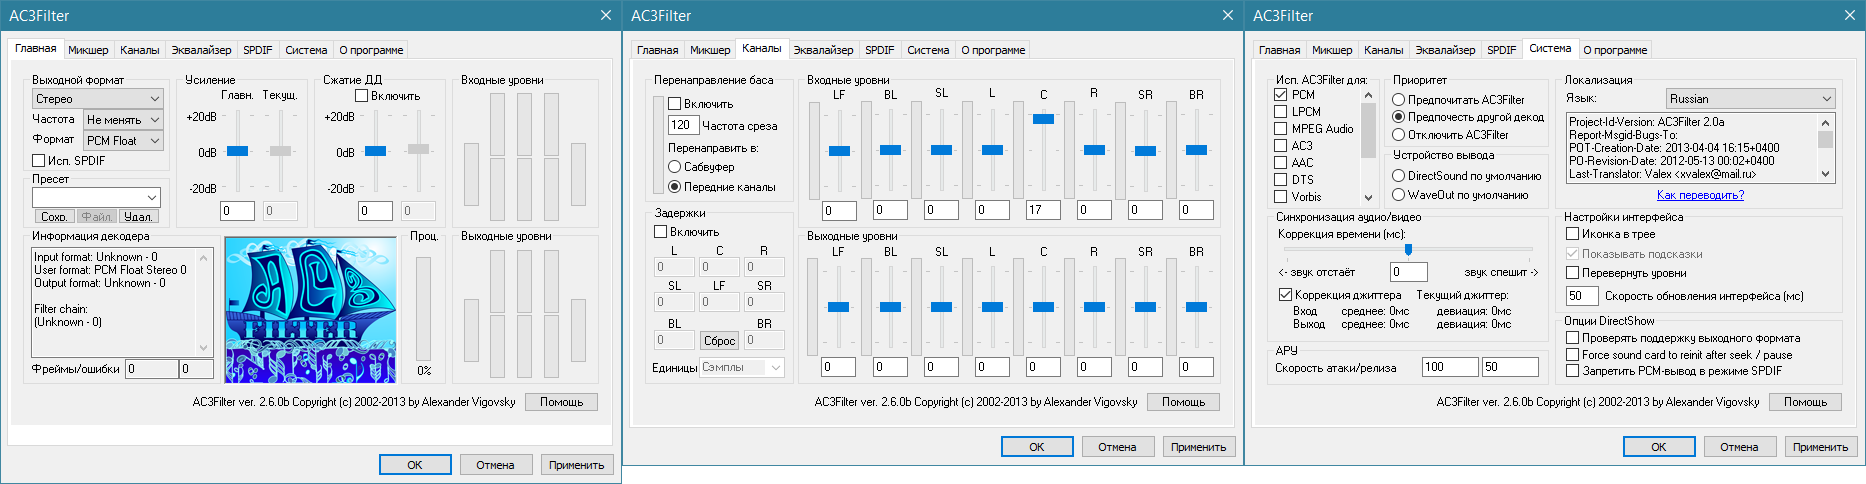This screenshot has width=1866, height=484.
Task: Expand the Частота 'Не менять' dropdown
Action: (123, 120)
